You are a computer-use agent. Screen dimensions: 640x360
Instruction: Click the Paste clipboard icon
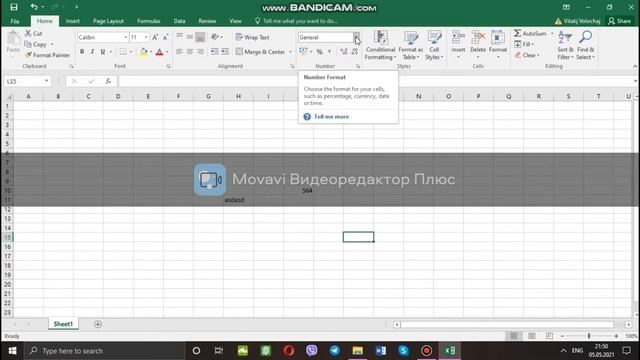13,39
